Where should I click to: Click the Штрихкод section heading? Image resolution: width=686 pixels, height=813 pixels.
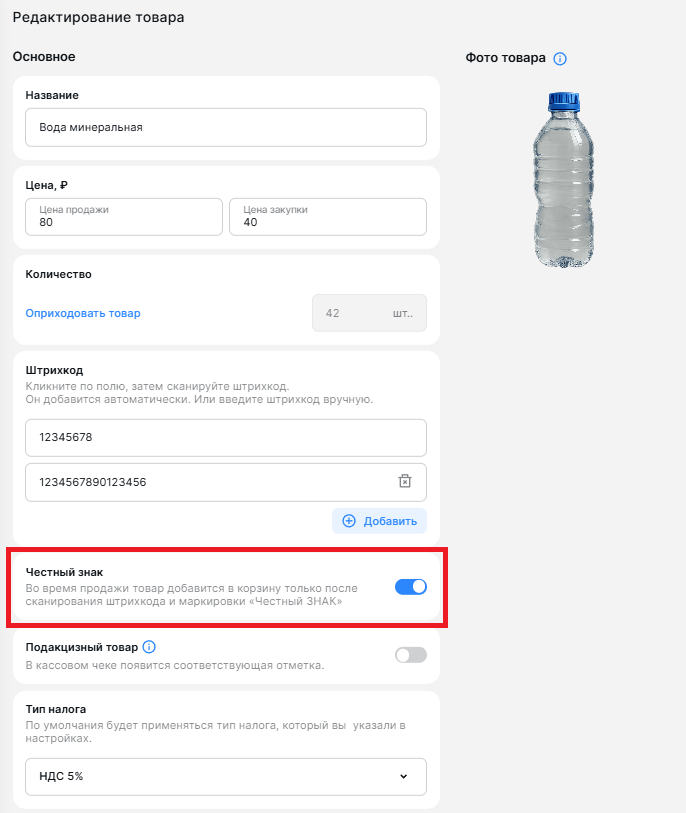pyautogui.click(x=54, y=370)
